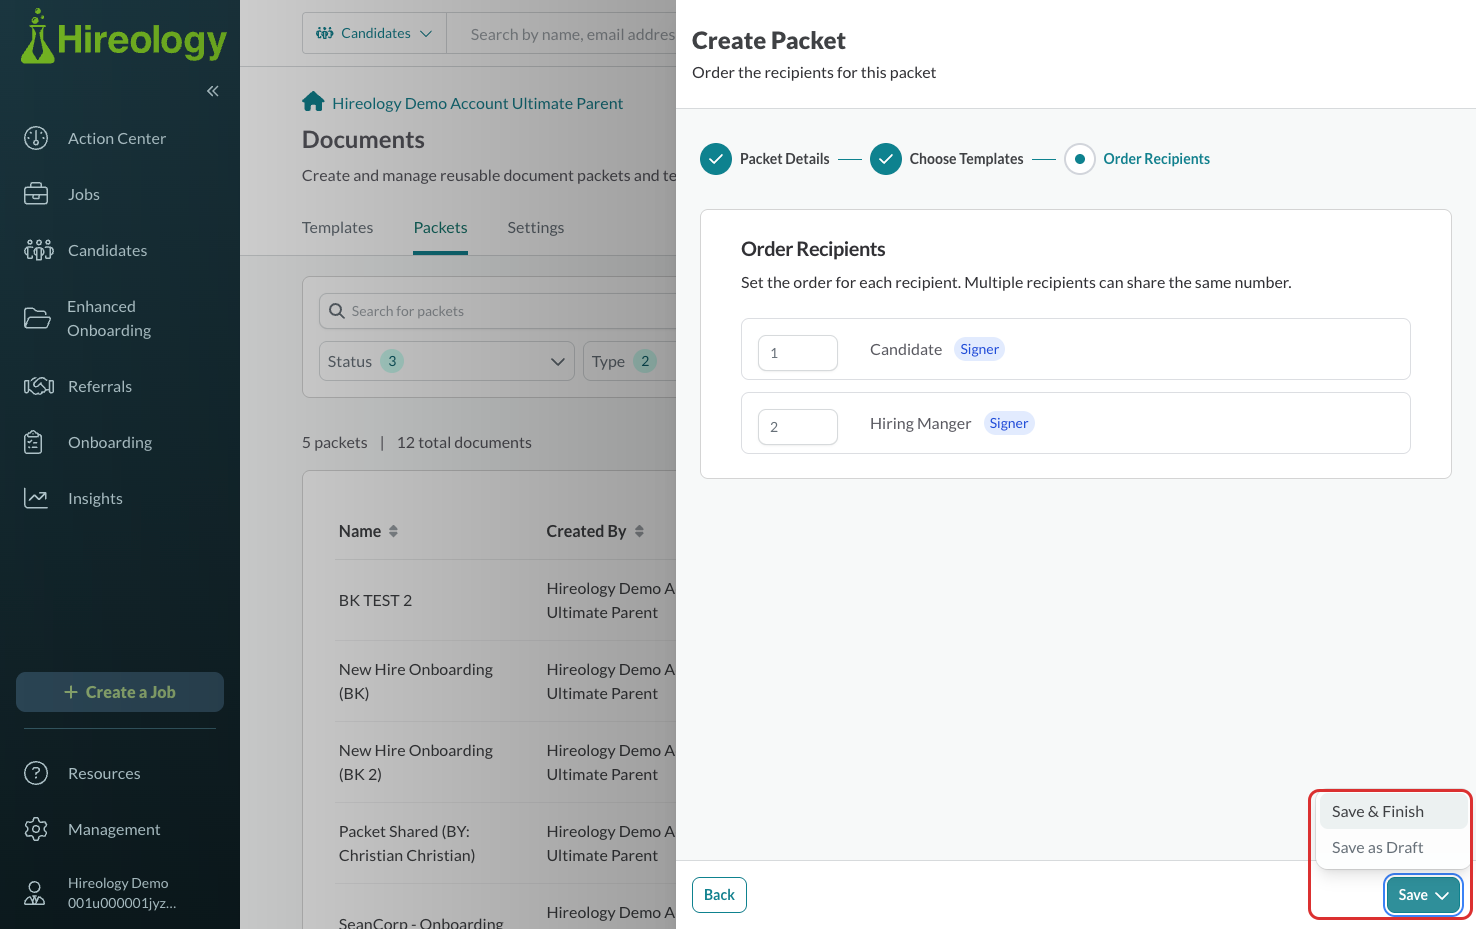Click the Hiring Manger order number field
Image resolution: width=1476 pixels, height=929 pixels.
click(798, 427)
